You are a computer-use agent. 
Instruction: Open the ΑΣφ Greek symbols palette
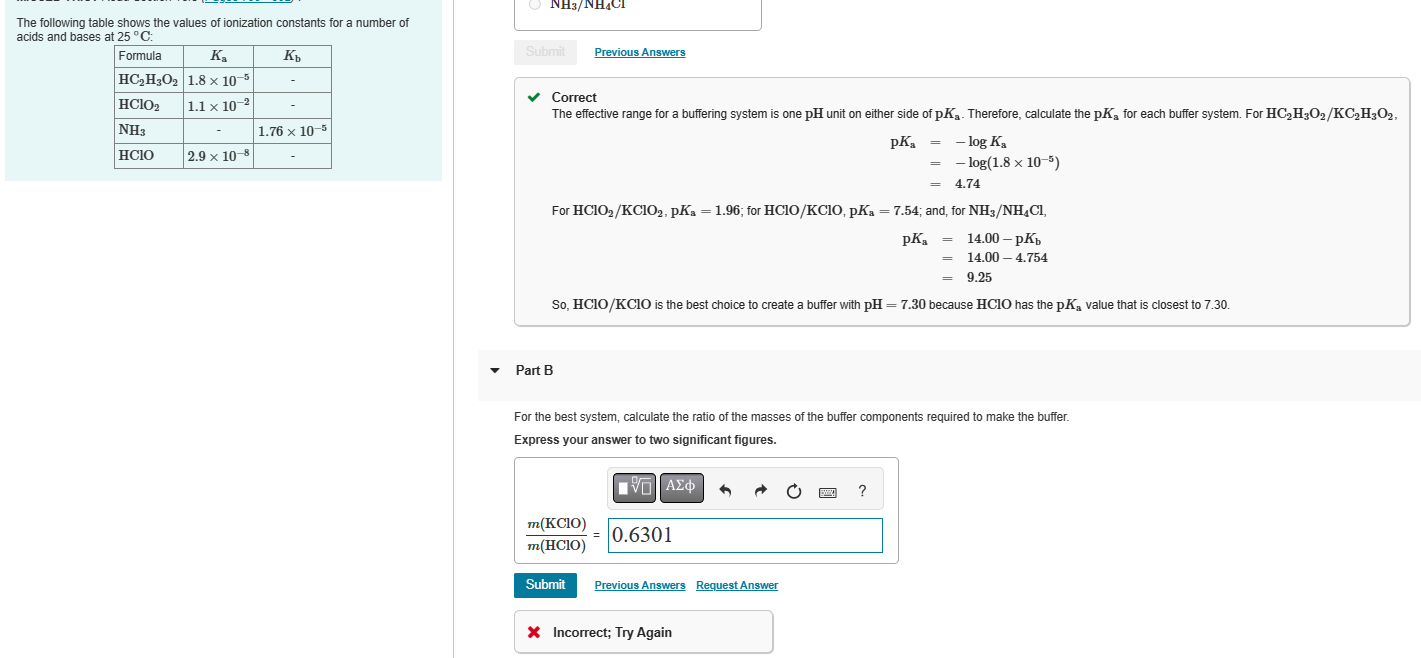coord(681,489)
